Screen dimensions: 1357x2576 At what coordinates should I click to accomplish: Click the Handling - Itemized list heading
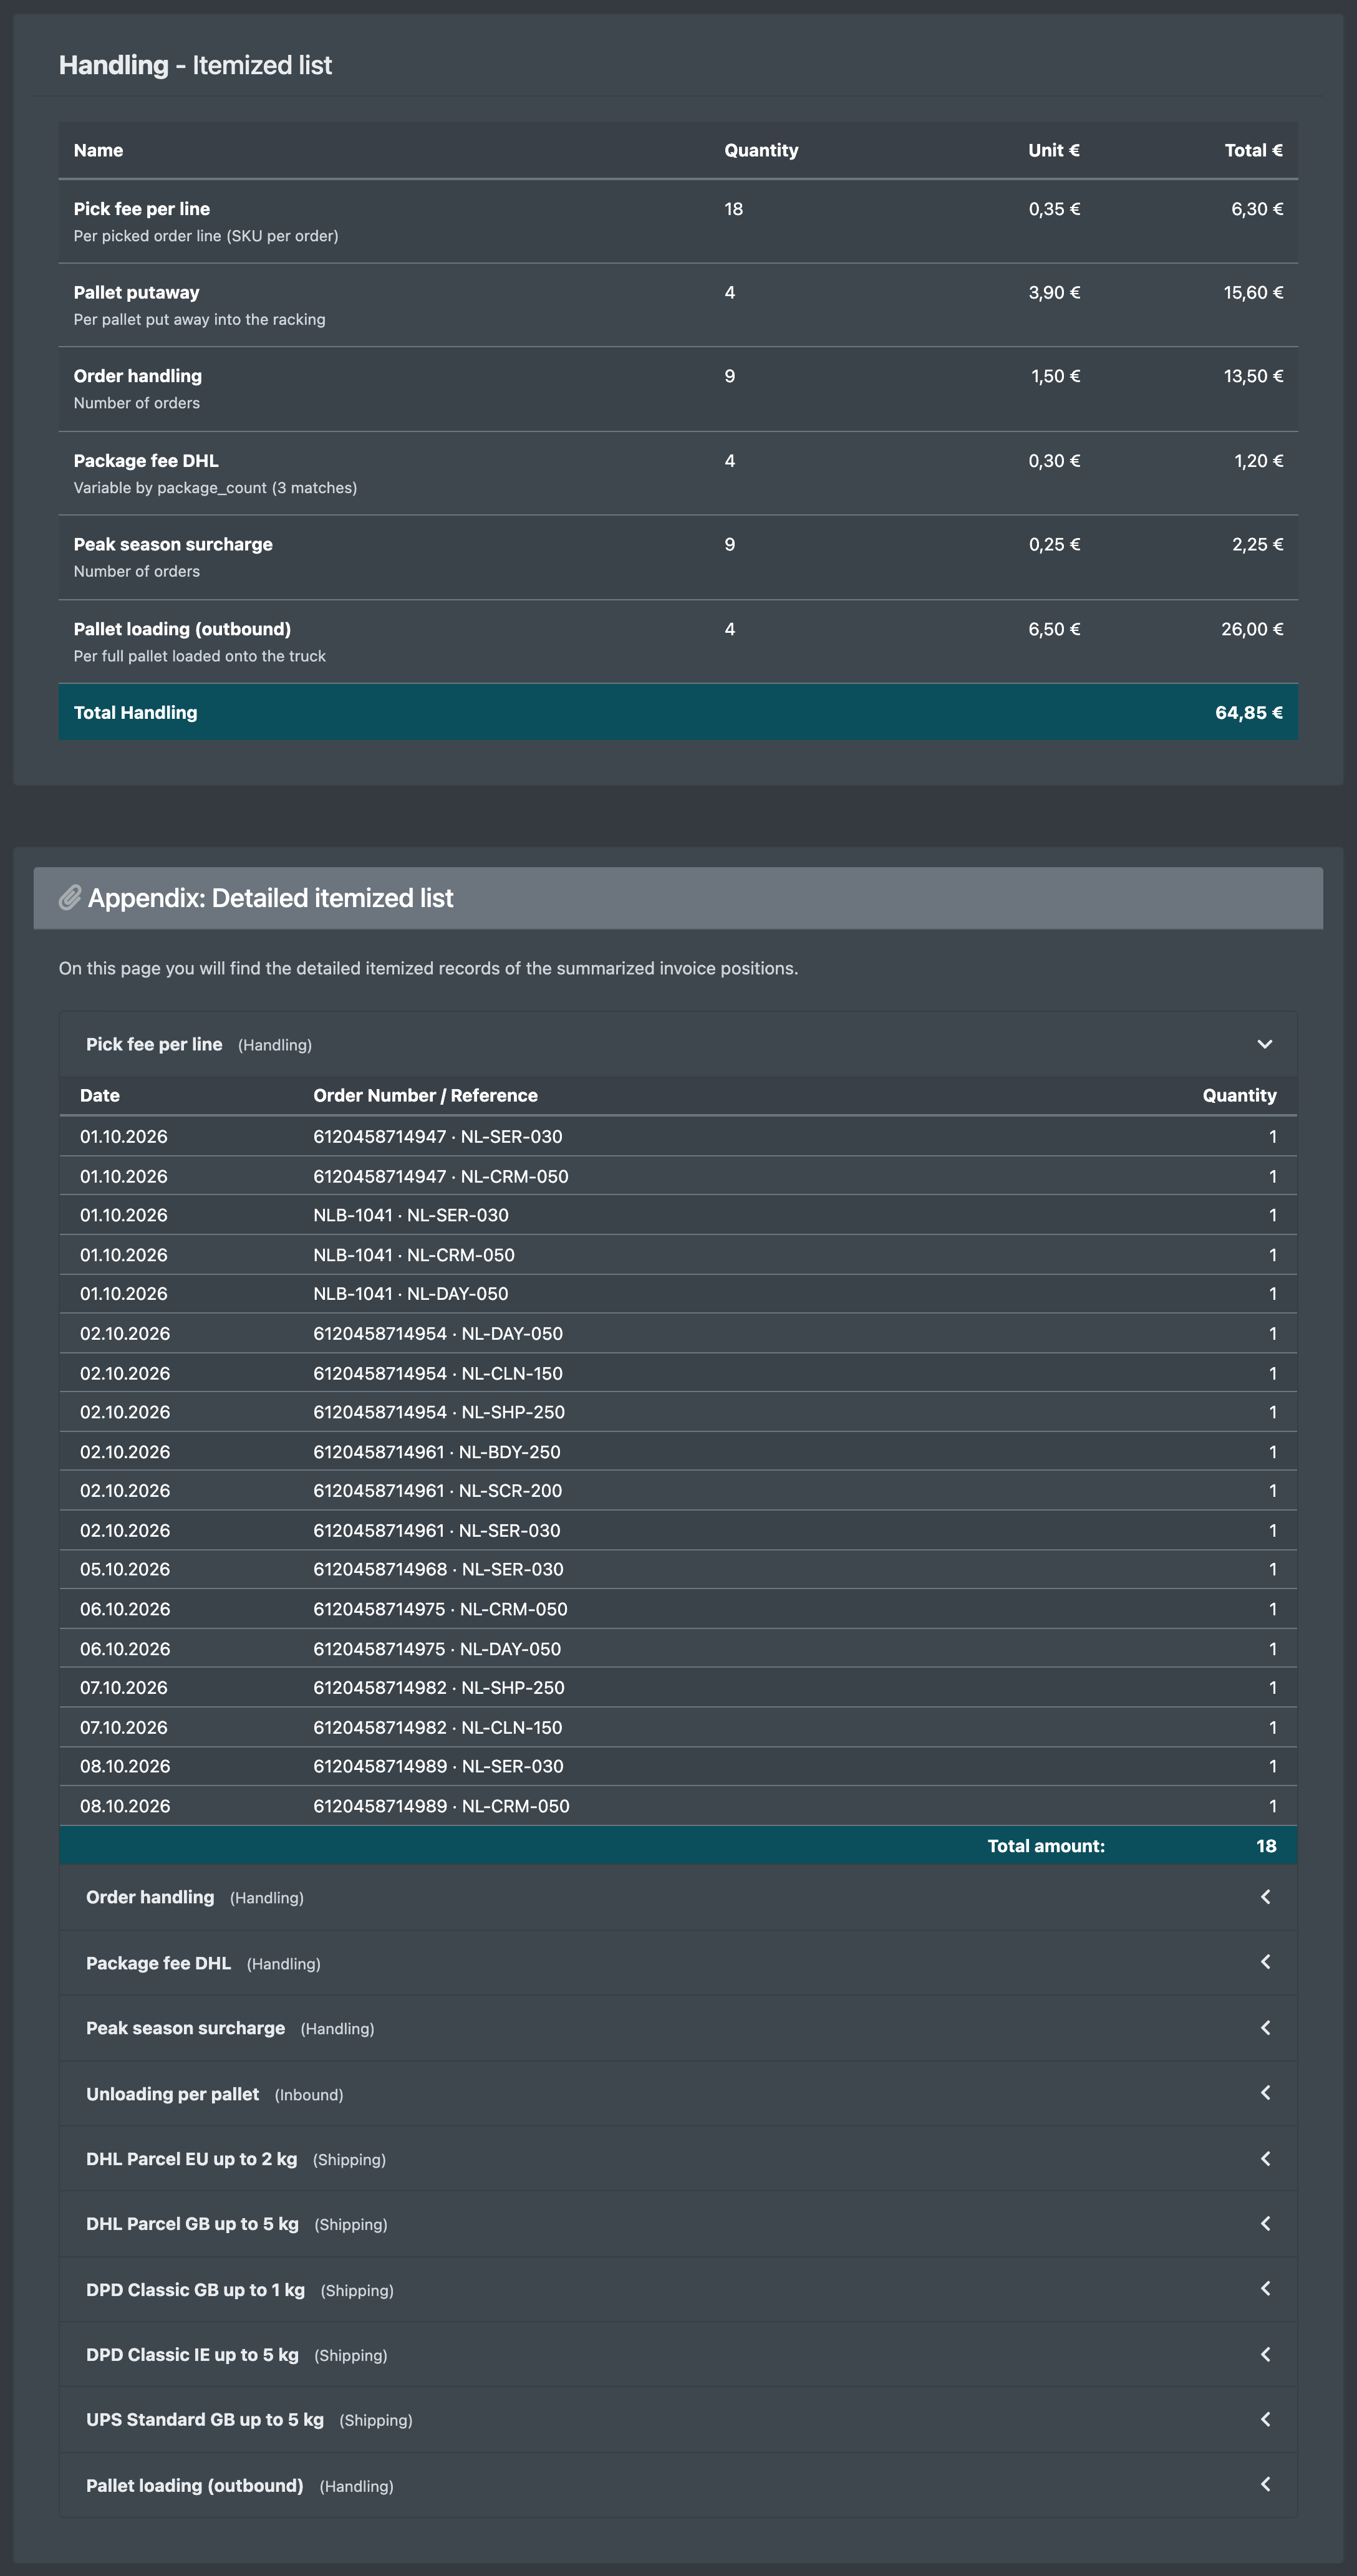pyautogui.click(x=195, y=65)
